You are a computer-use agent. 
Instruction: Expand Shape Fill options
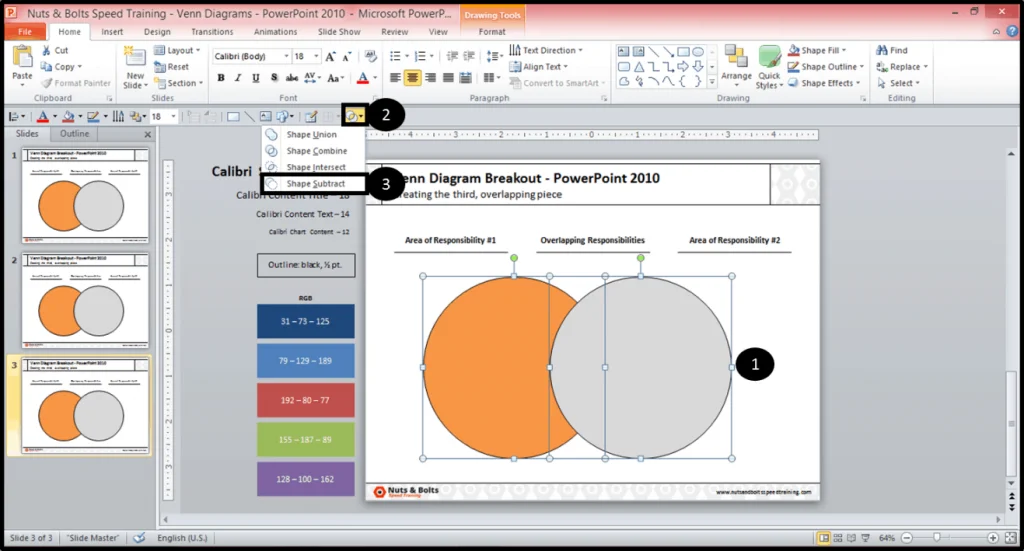pos(817,50)
